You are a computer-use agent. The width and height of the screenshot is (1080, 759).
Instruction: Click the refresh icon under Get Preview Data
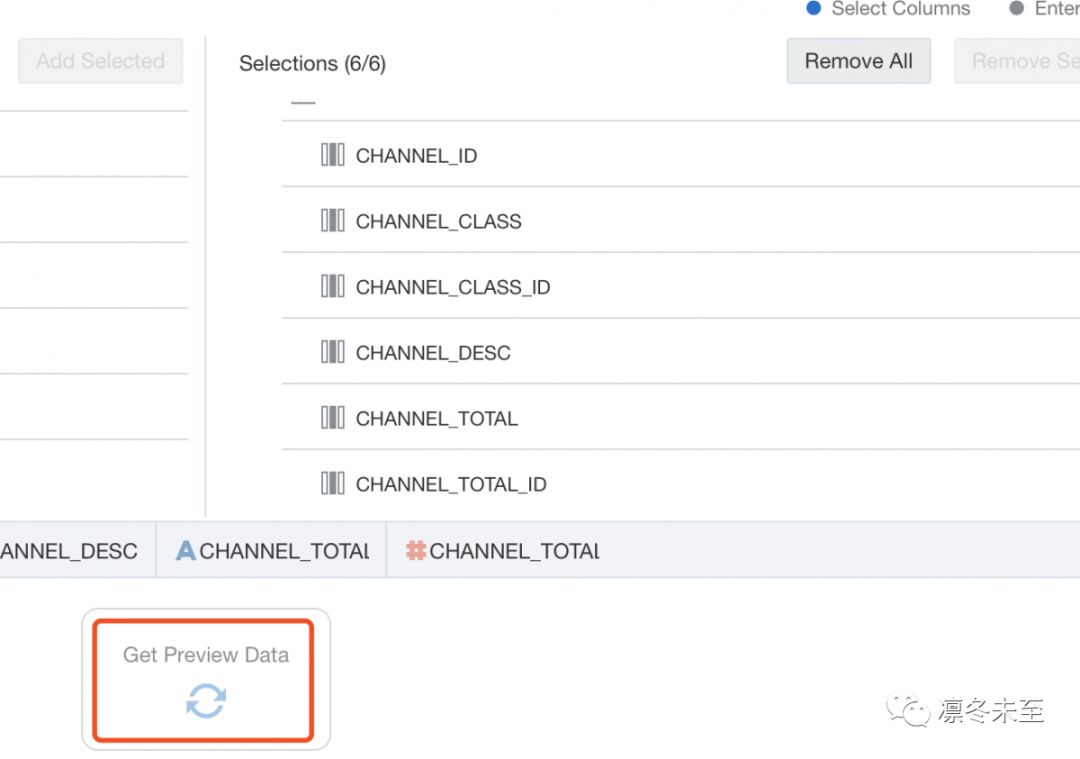tap(206, 701)
